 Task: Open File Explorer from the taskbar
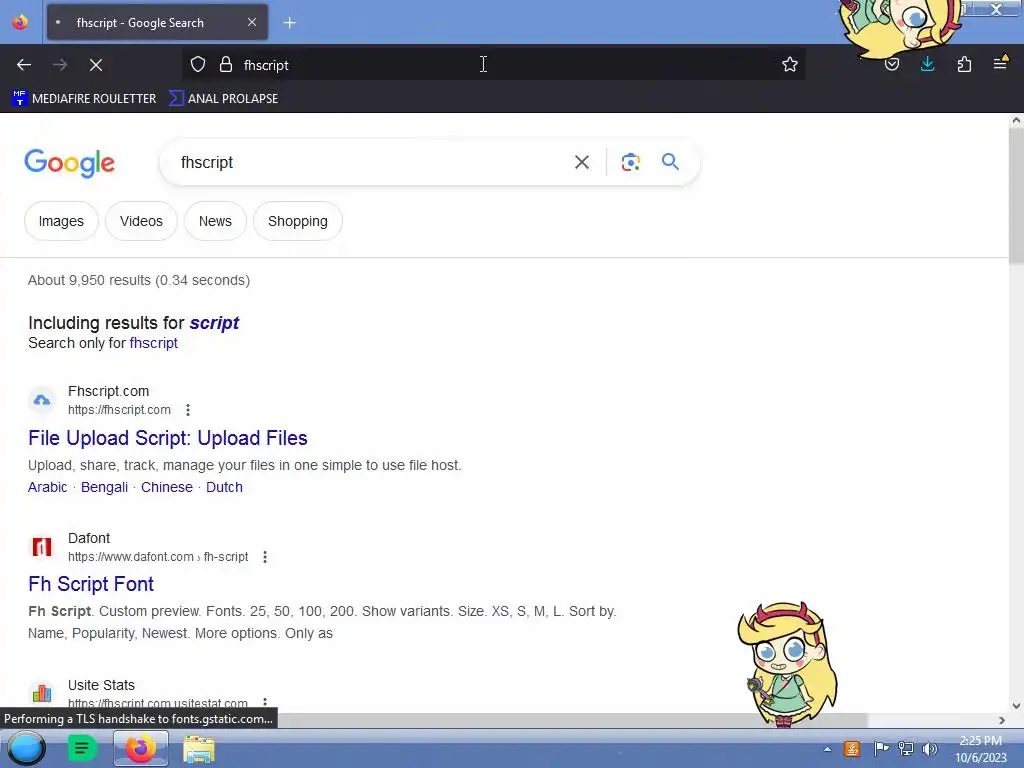pyautogui.click(x=199, y=749)
